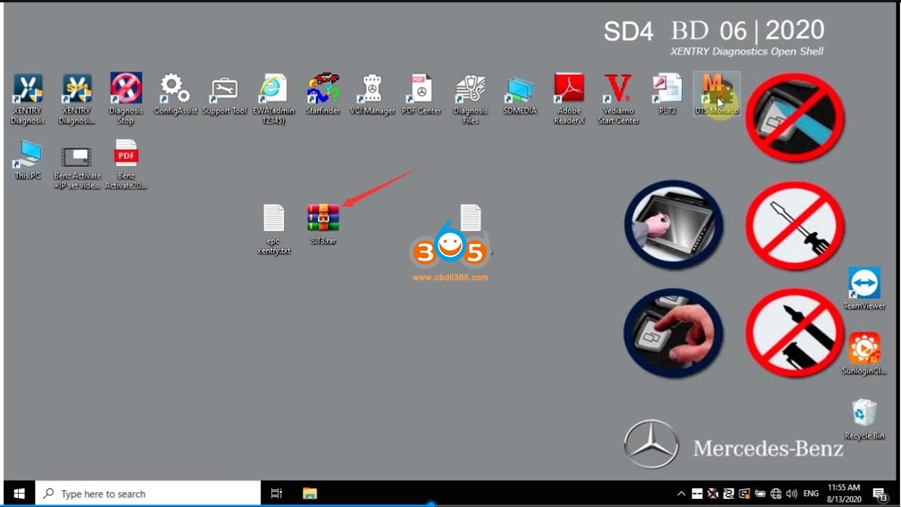Switch ENG input language indicator
The image size is (901, 507).
click(811, 493)
